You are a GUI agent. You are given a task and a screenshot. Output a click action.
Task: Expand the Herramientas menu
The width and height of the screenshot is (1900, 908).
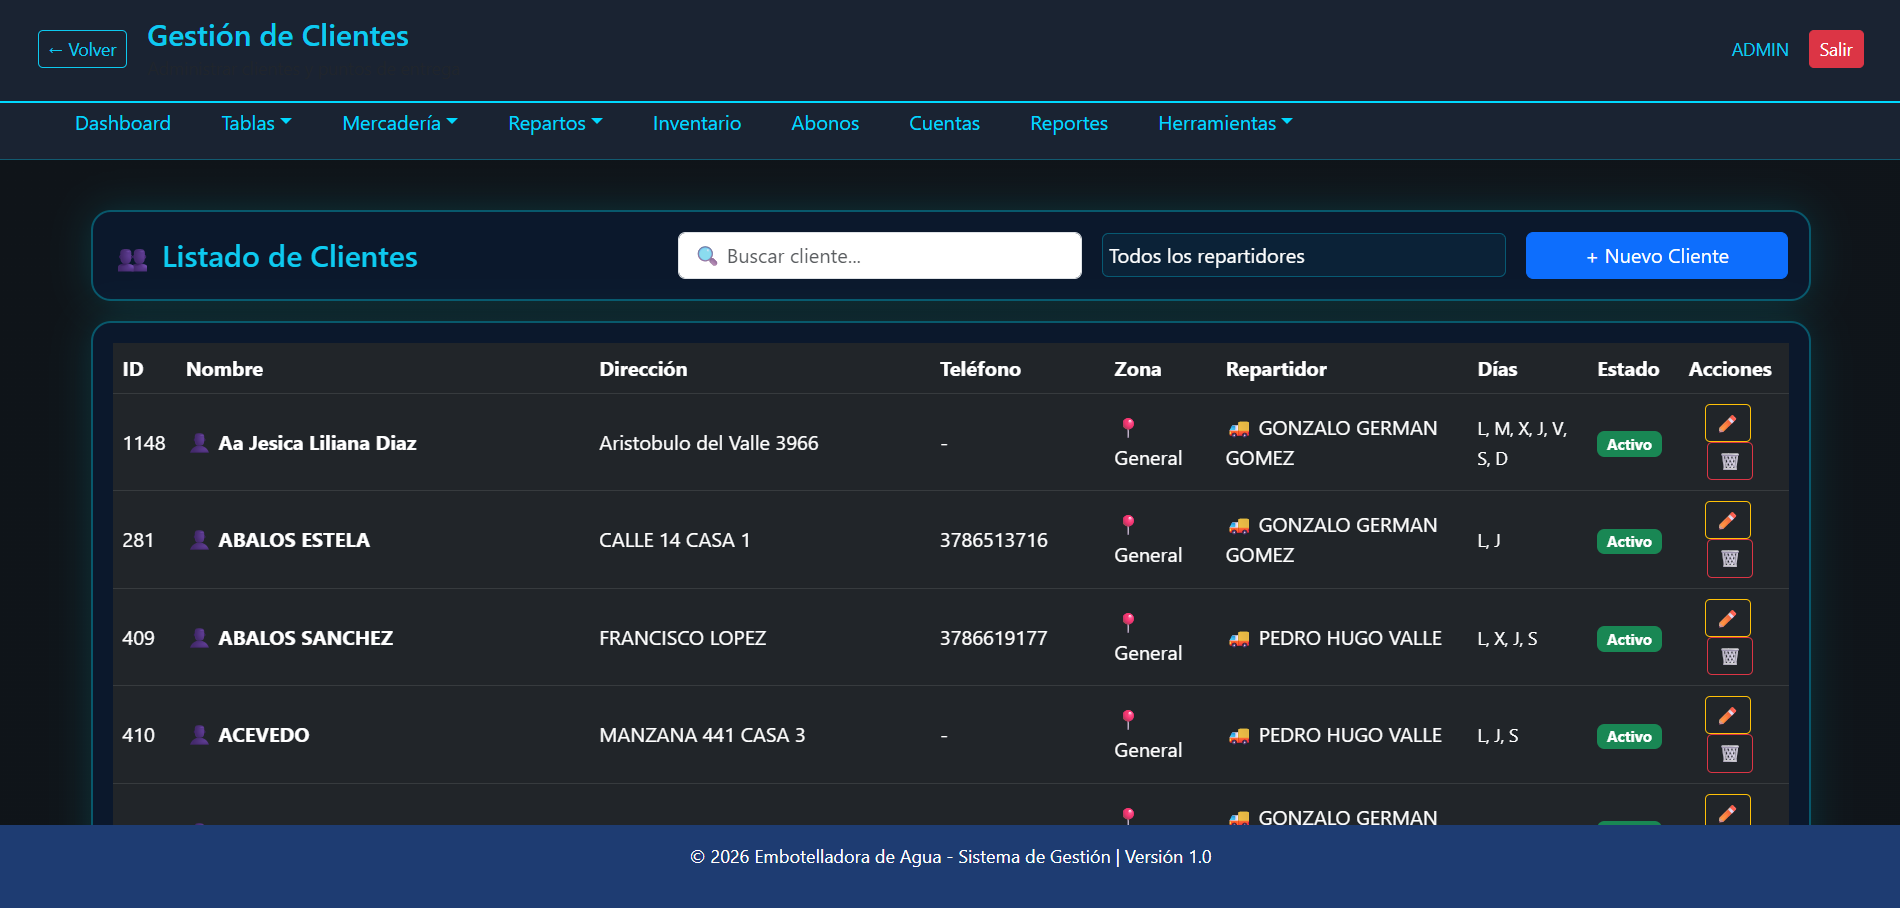coord(1224,123)
